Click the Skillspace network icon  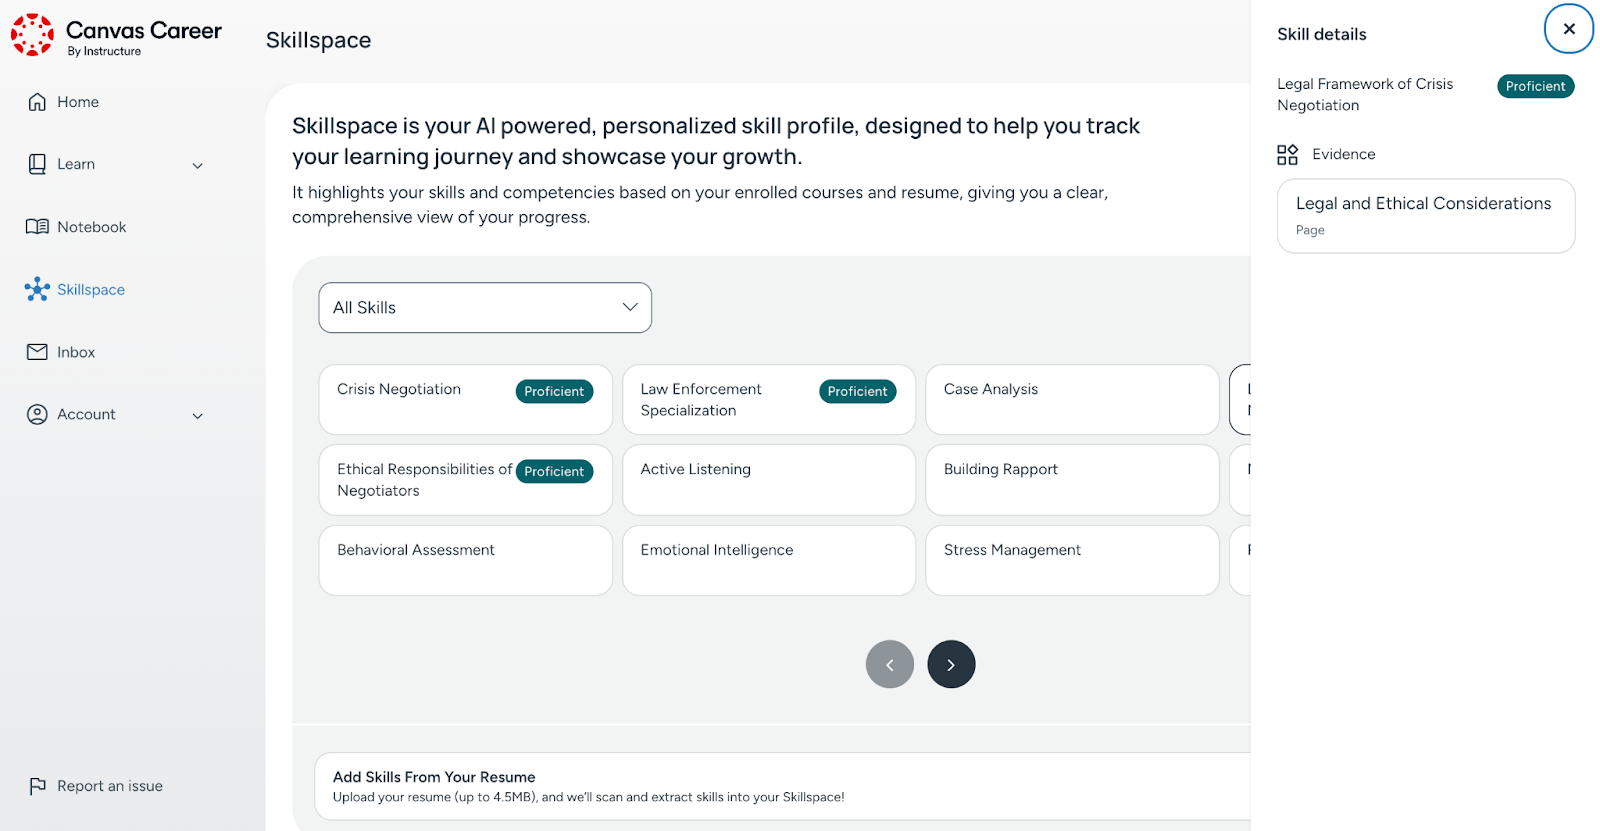coord(37,289)
